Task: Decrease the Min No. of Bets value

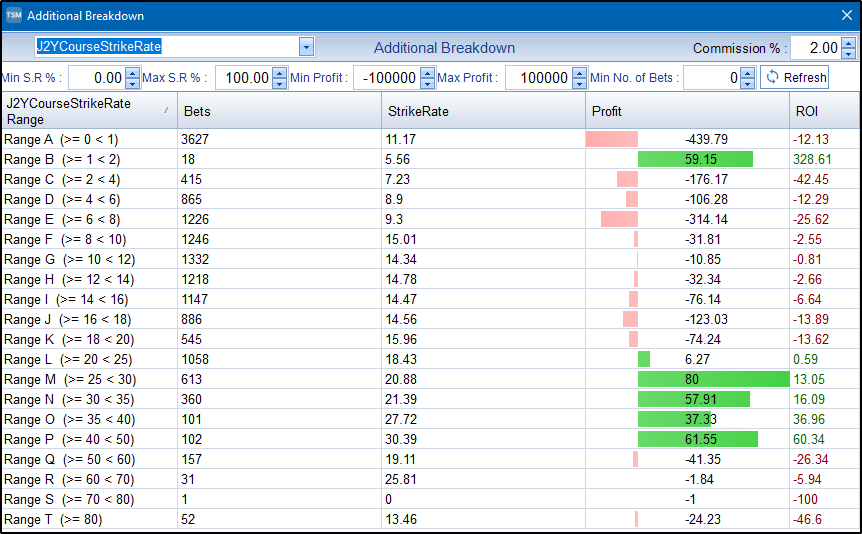Action: click(x=747, y=83)
